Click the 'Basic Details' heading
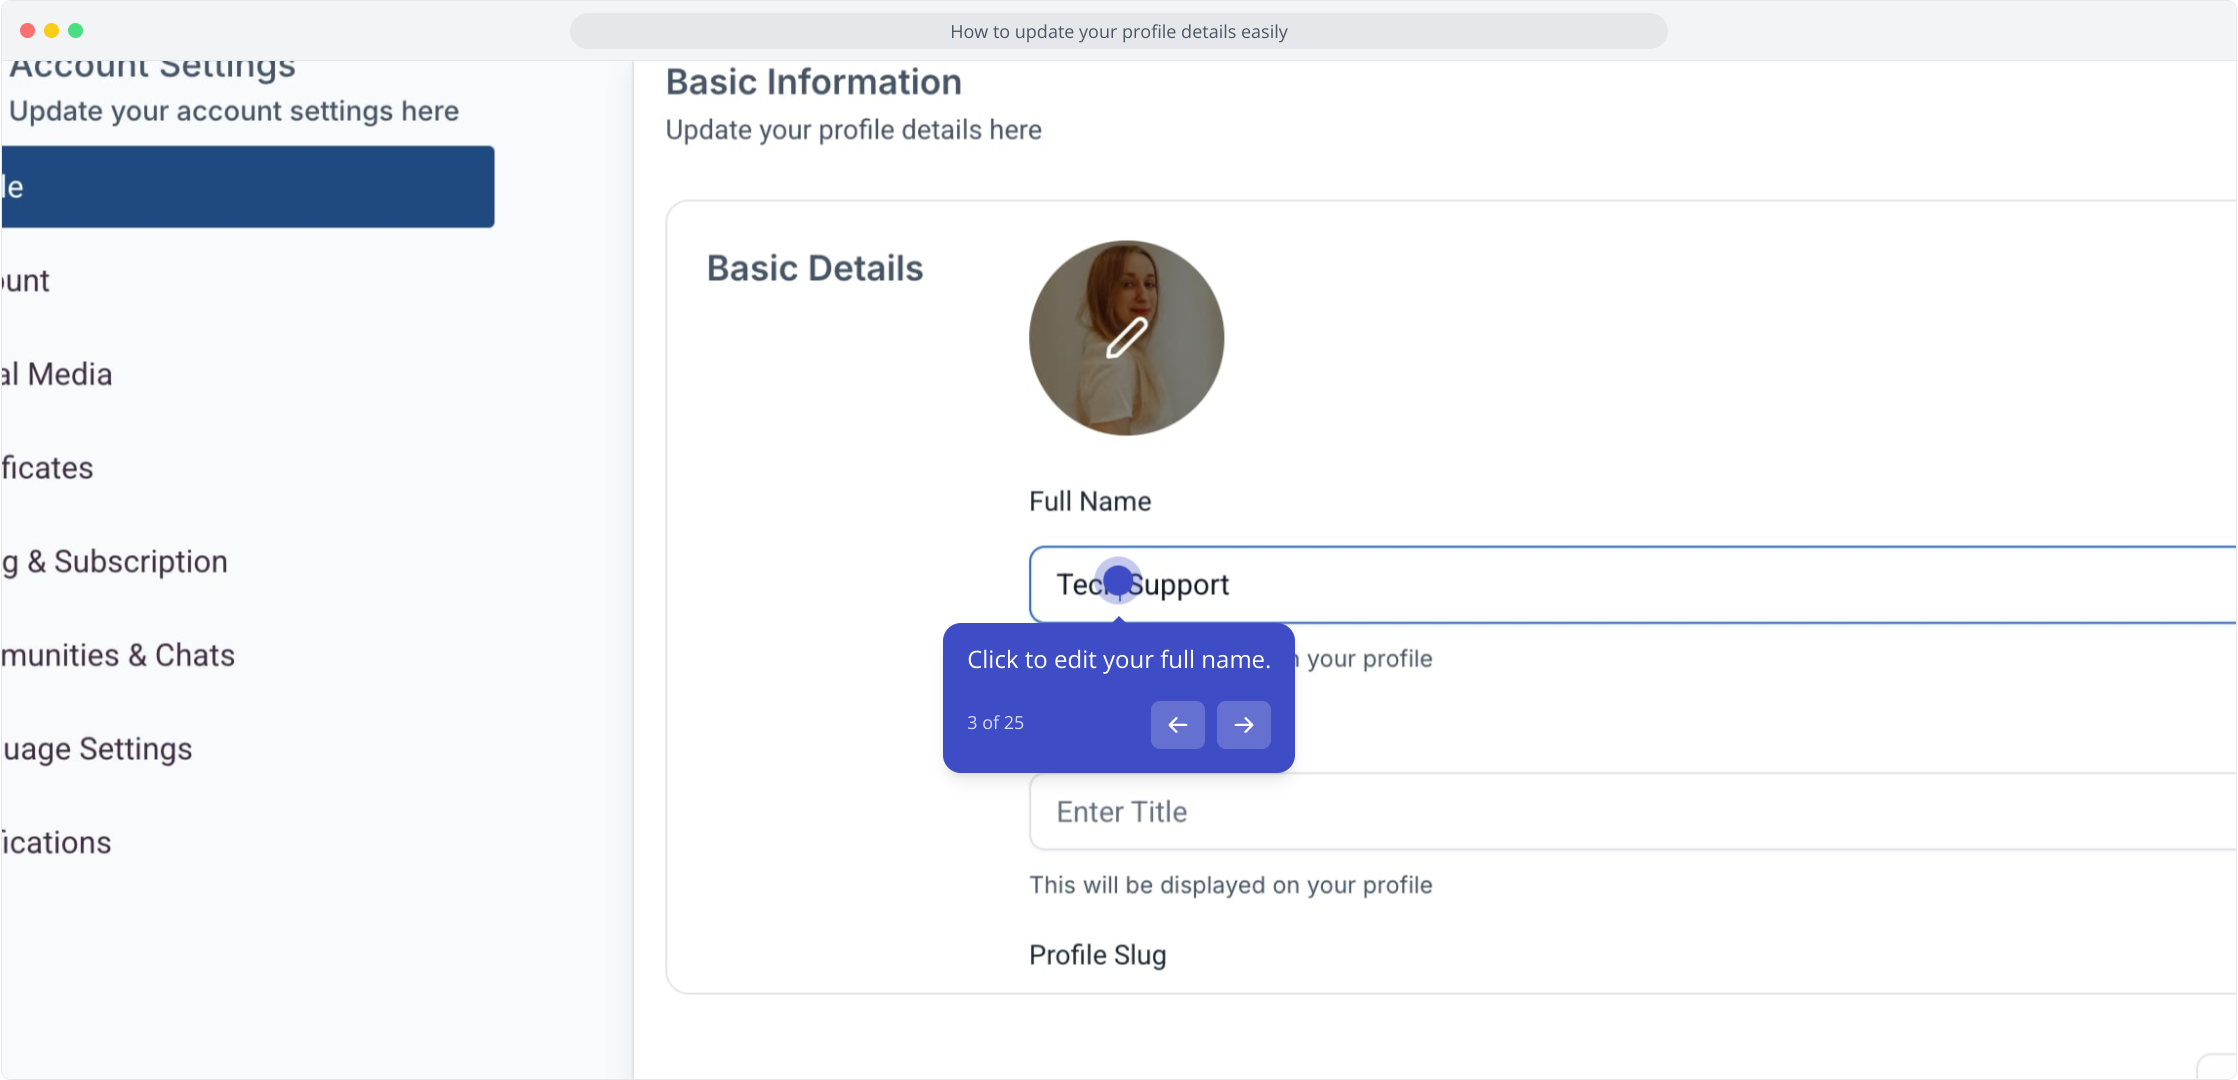2238x1080 pixels. click(815, 268)
